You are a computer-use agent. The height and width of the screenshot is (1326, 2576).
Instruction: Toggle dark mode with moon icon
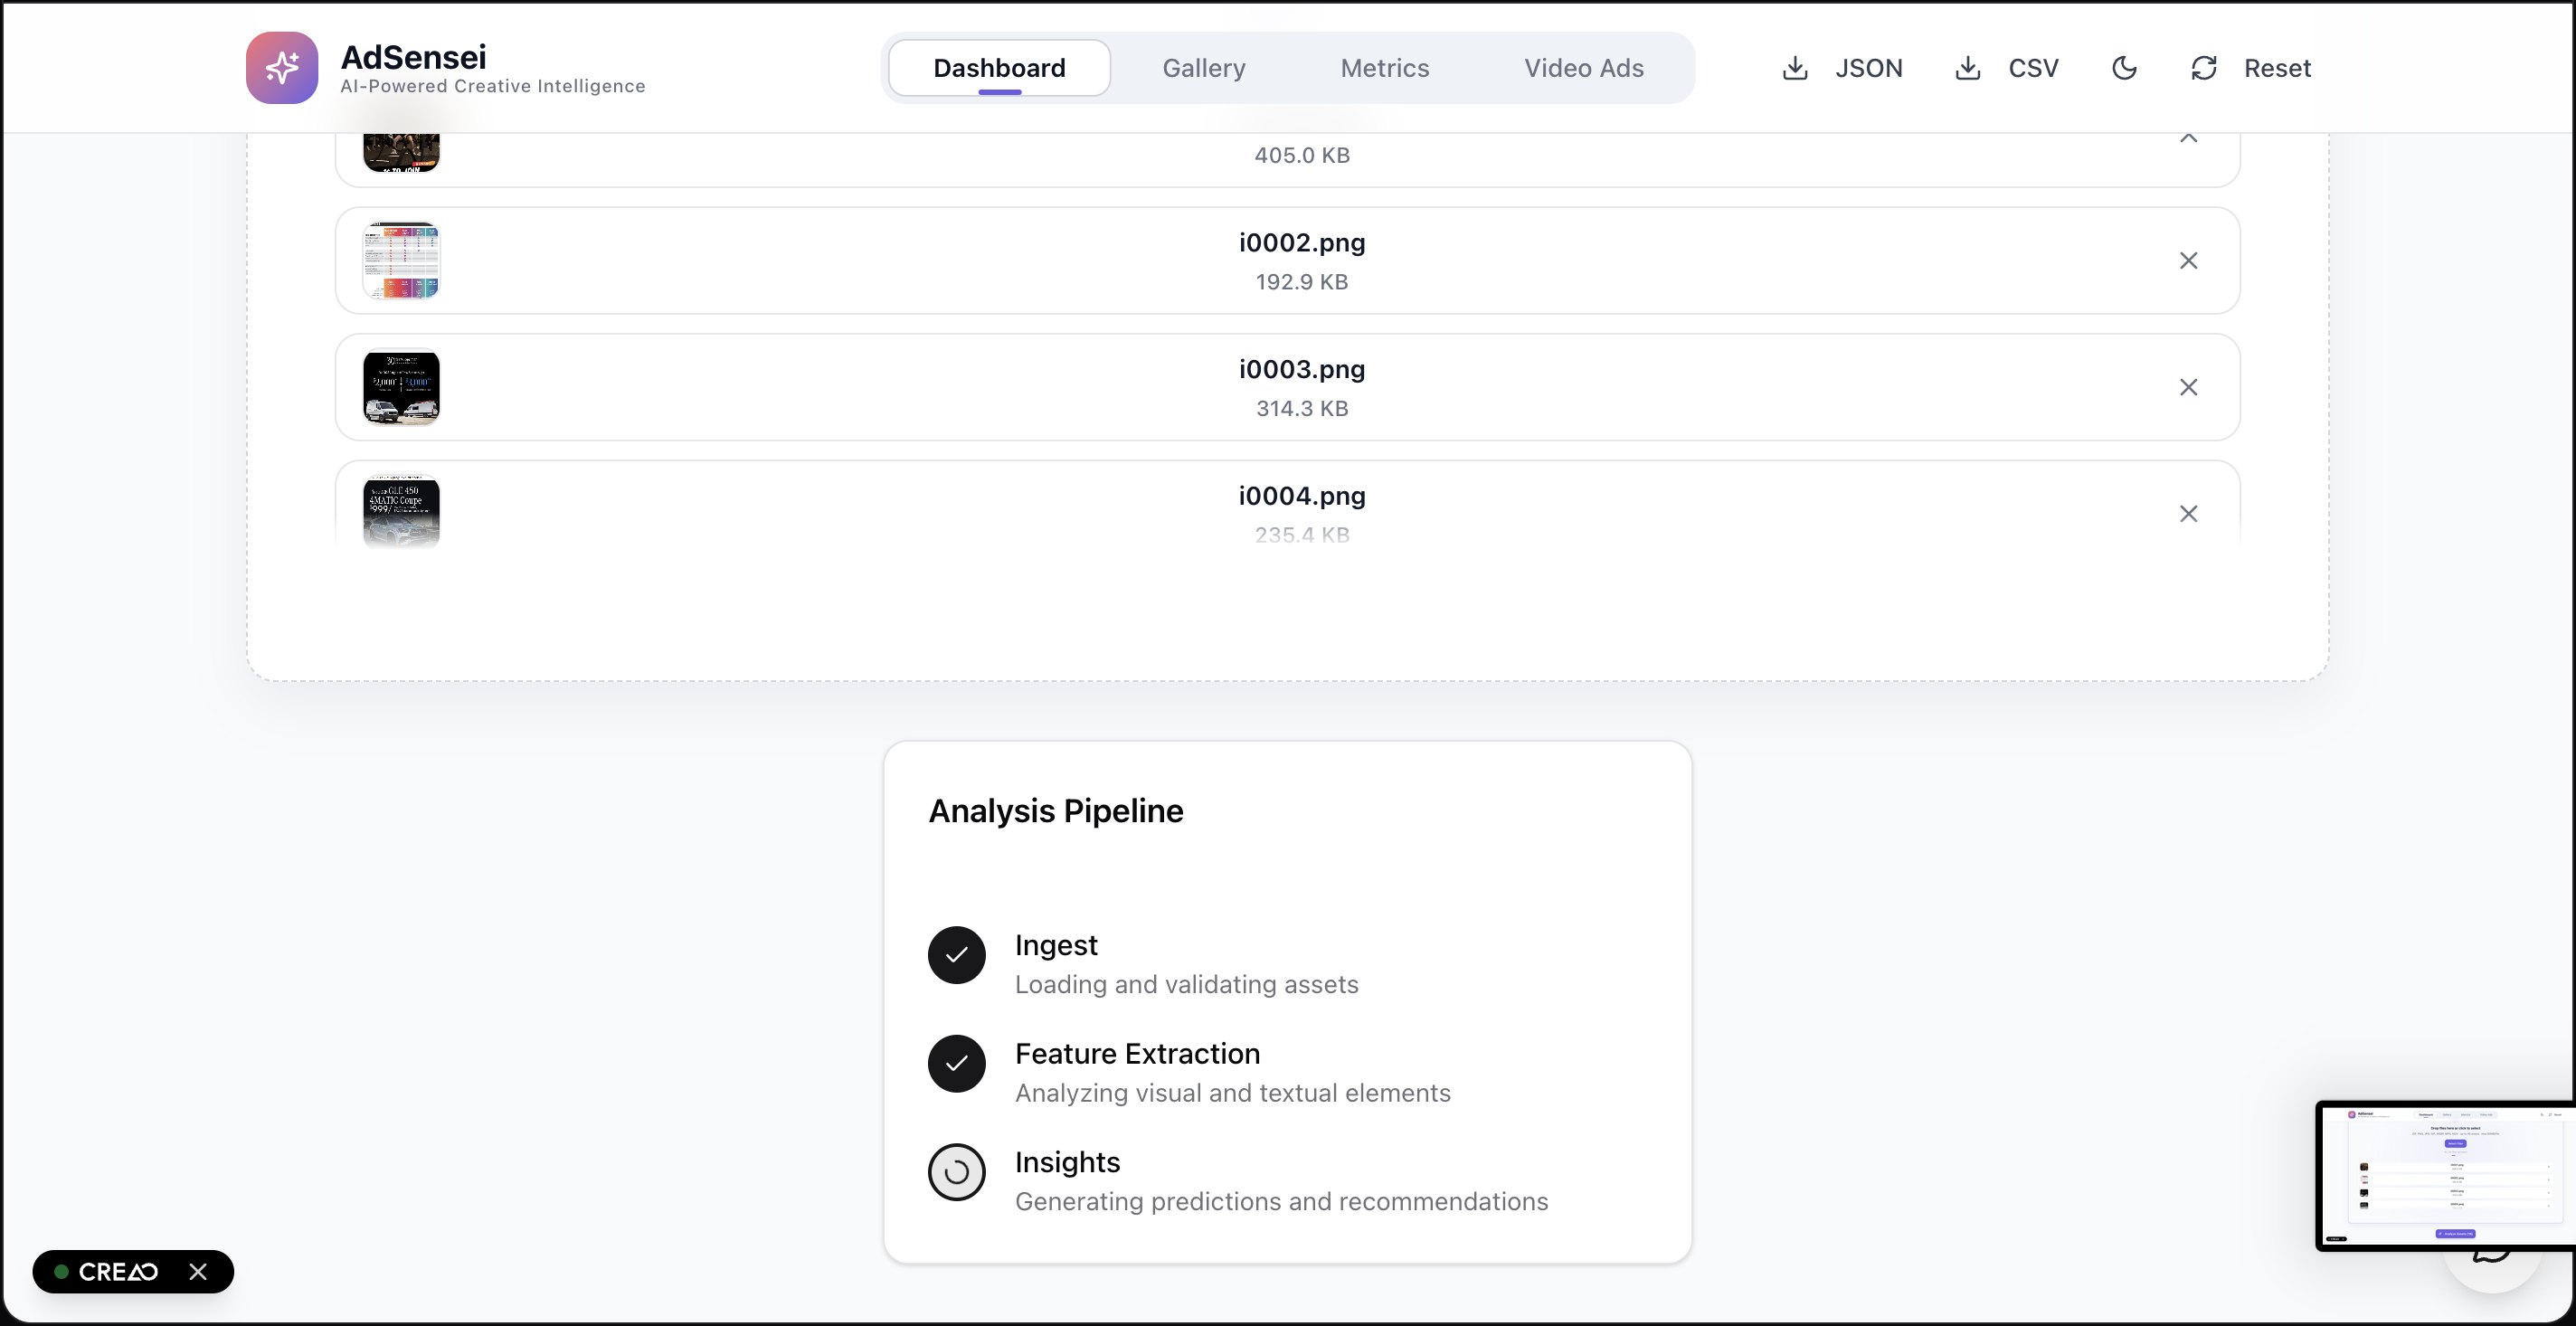click(2124, 68)
